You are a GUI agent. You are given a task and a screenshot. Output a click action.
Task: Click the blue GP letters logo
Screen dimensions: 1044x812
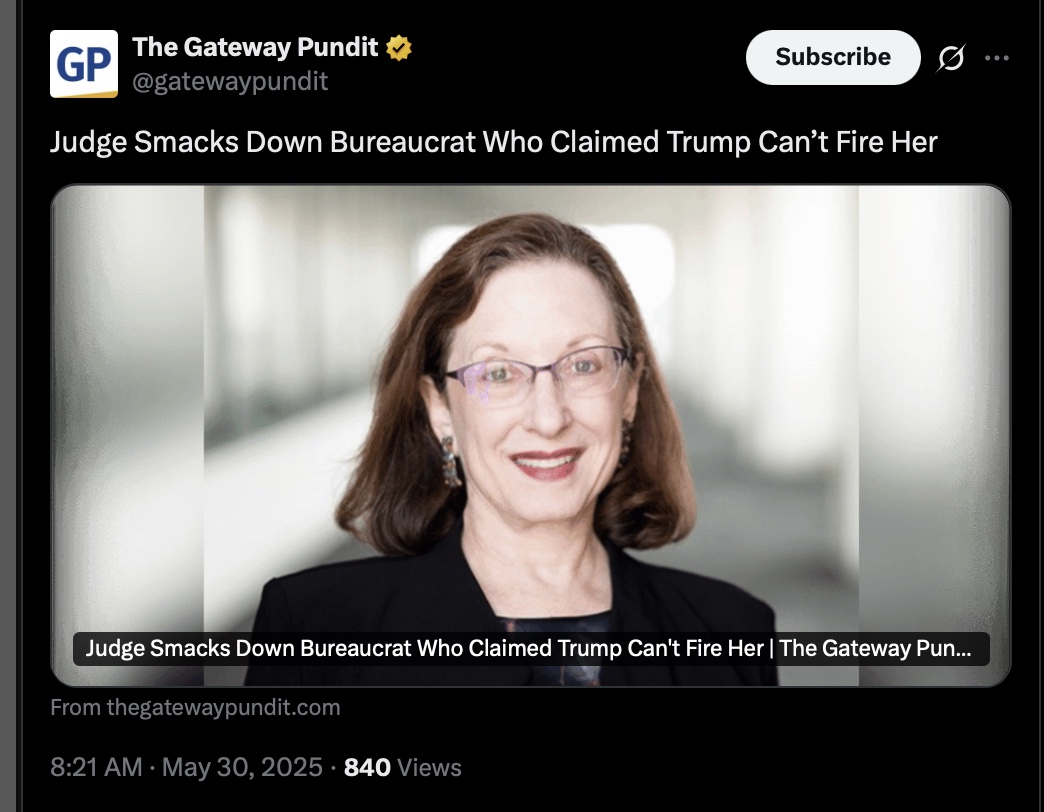point(84,65)
